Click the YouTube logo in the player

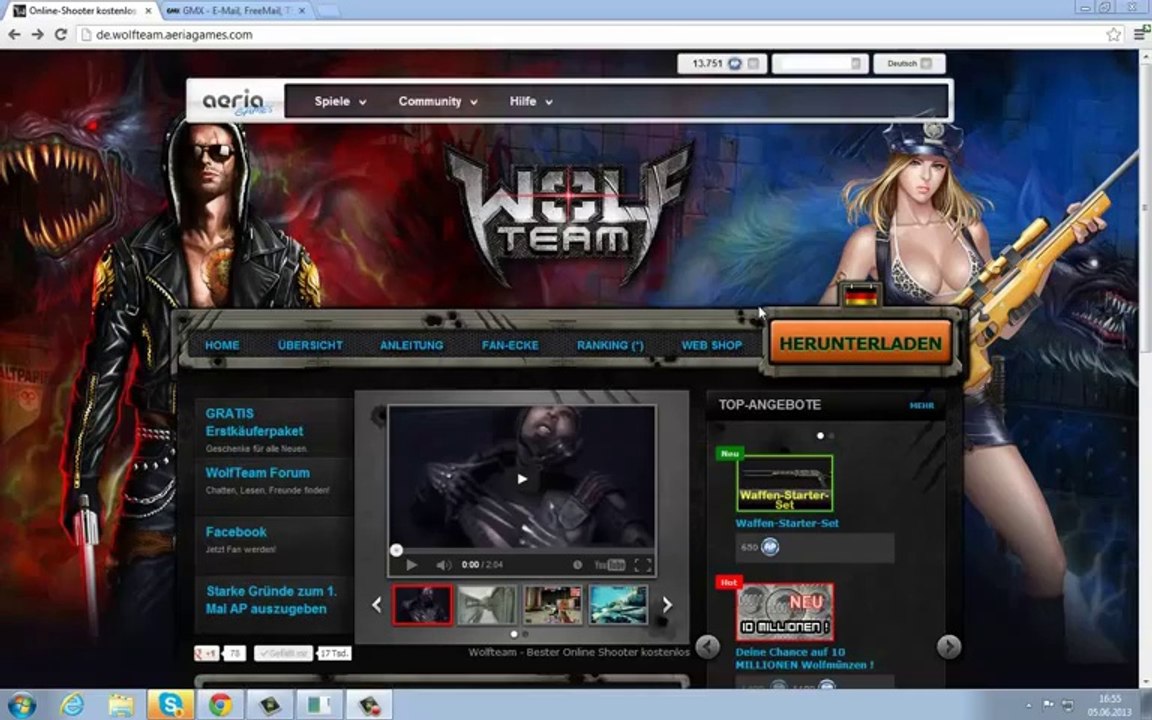(x=609, y=564)
